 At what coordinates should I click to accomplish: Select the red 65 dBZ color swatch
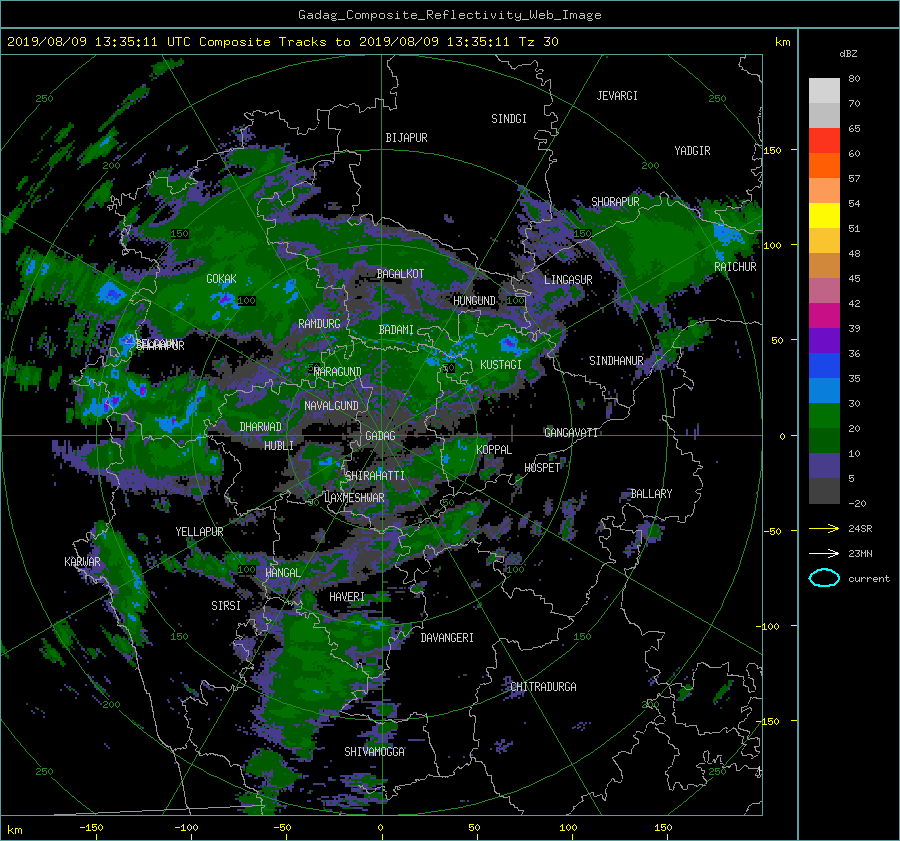pos(824,140)
